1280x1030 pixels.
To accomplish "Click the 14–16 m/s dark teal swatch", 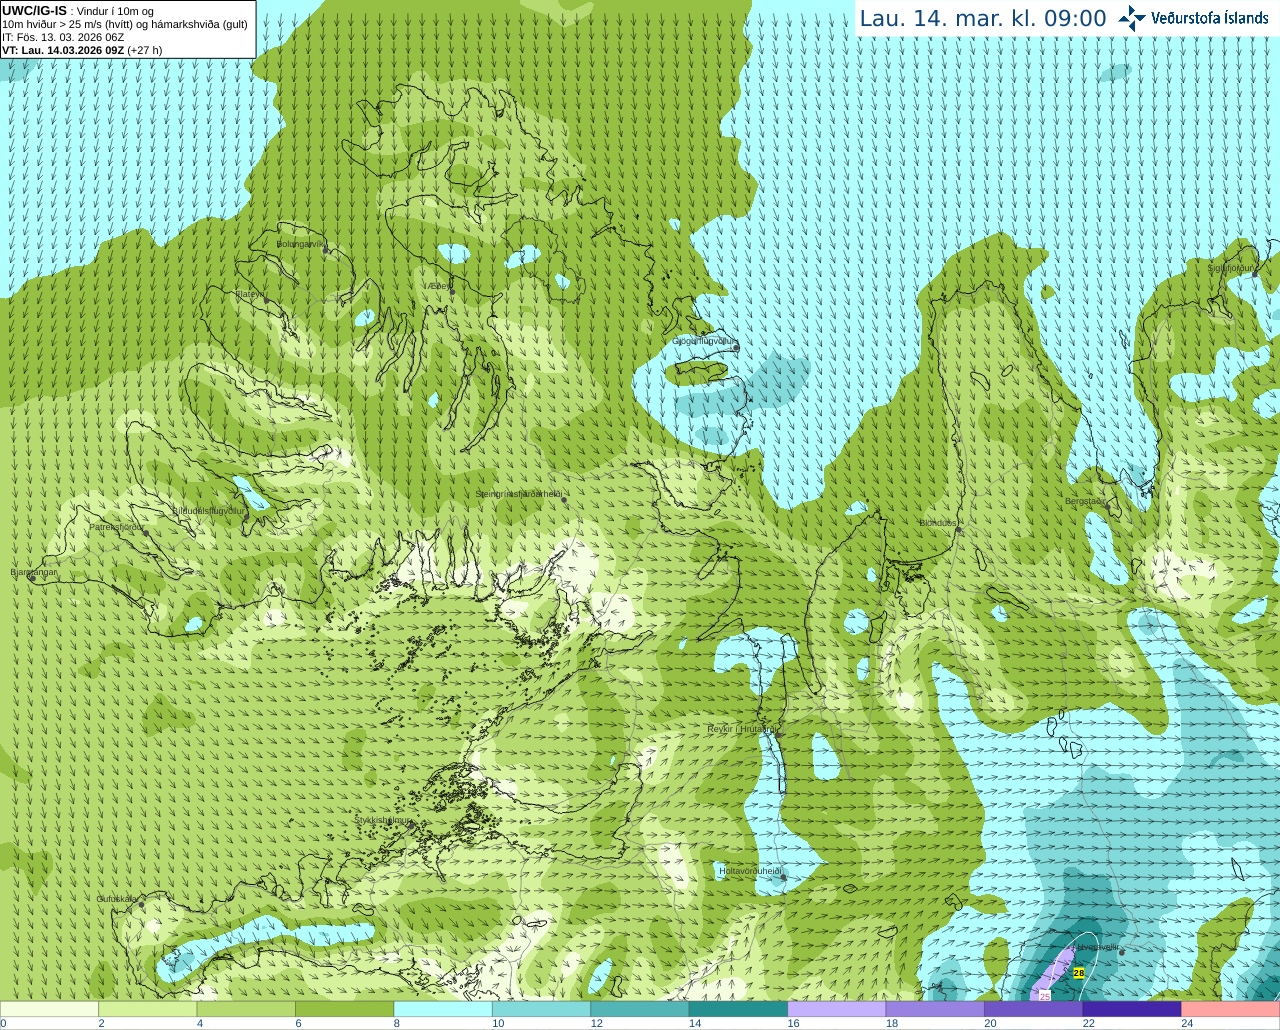I will 738,1009.
